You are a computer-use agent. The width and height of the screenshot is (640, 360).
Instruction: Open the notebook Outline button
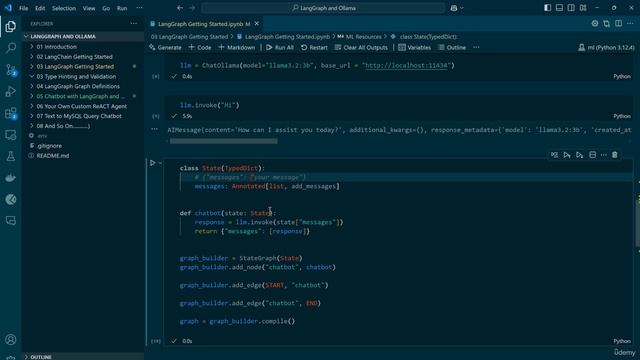(452, 47)
